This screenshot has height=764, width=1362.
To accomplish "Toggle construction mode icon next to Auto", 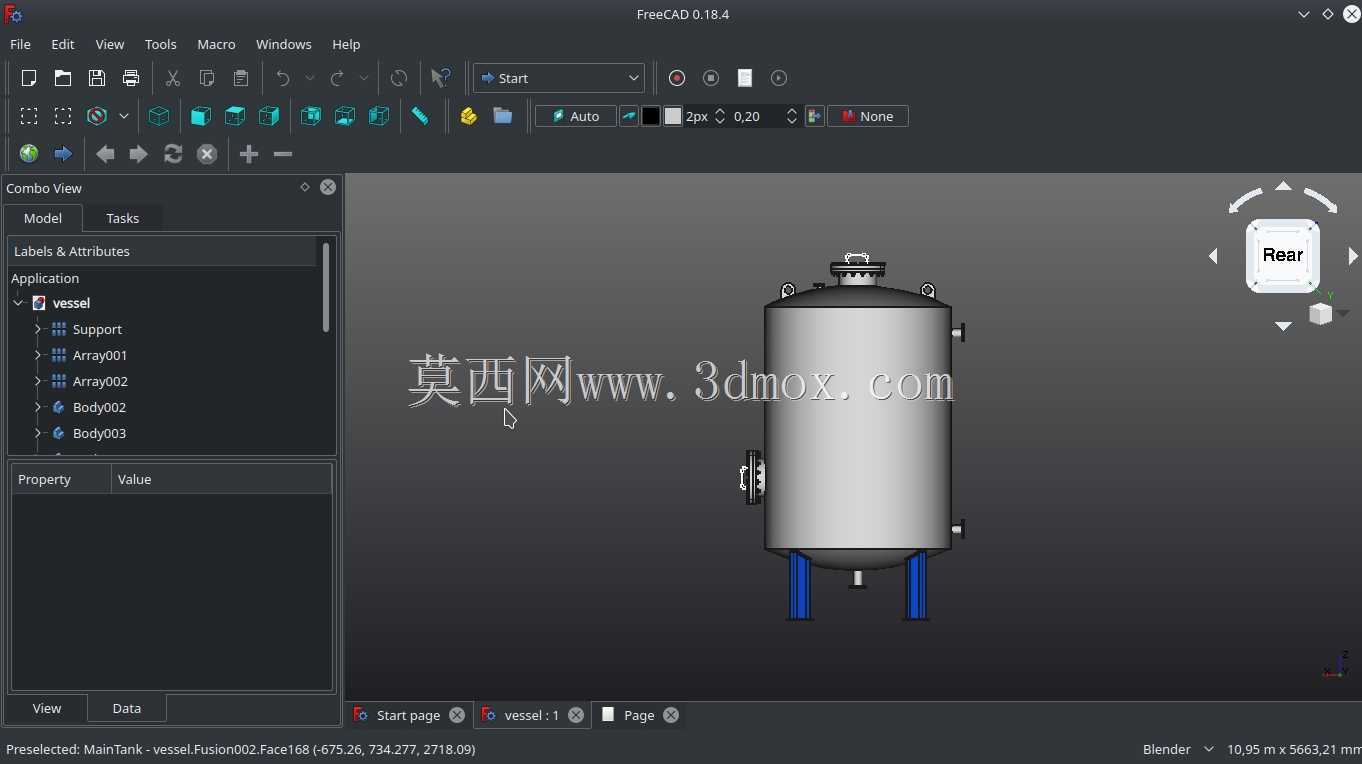I will (629, 116).
